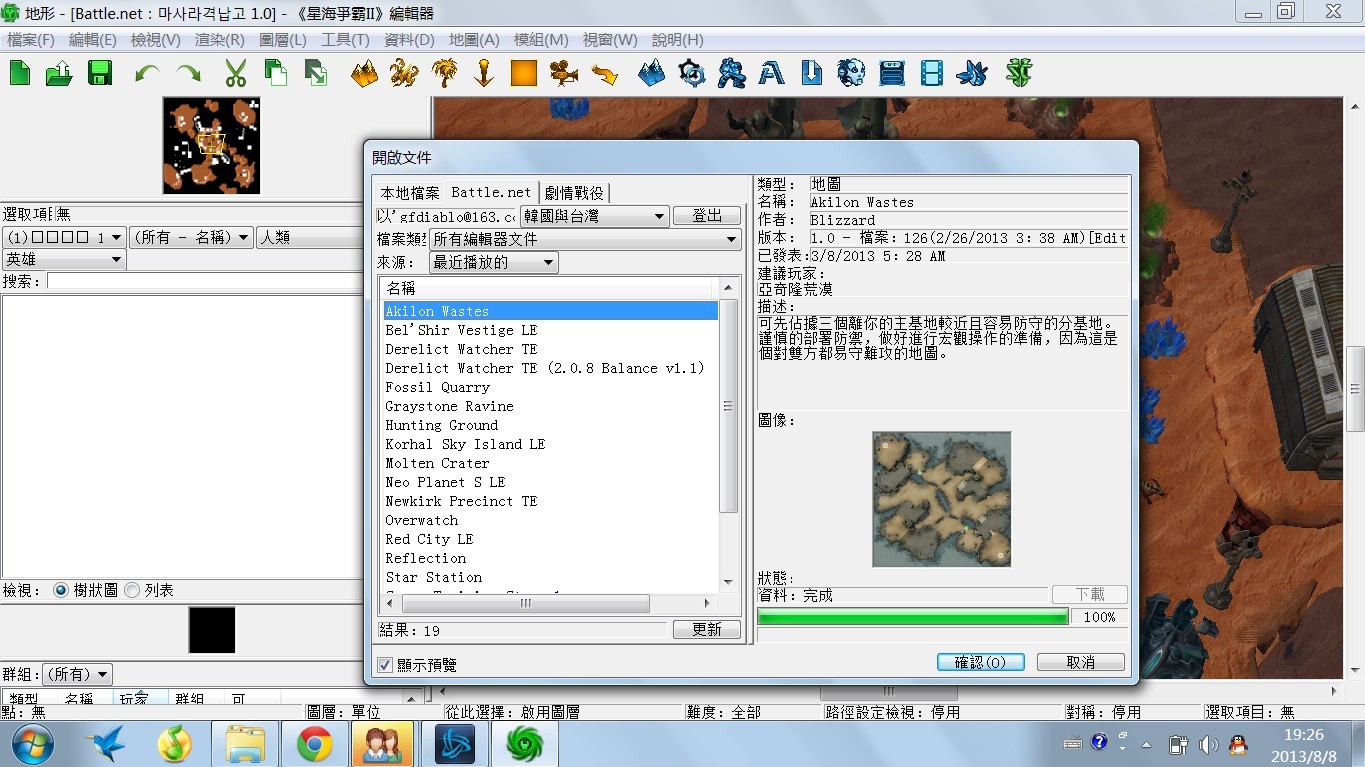
Task: Open the blue terrain module icon
Action: [652, 73]
